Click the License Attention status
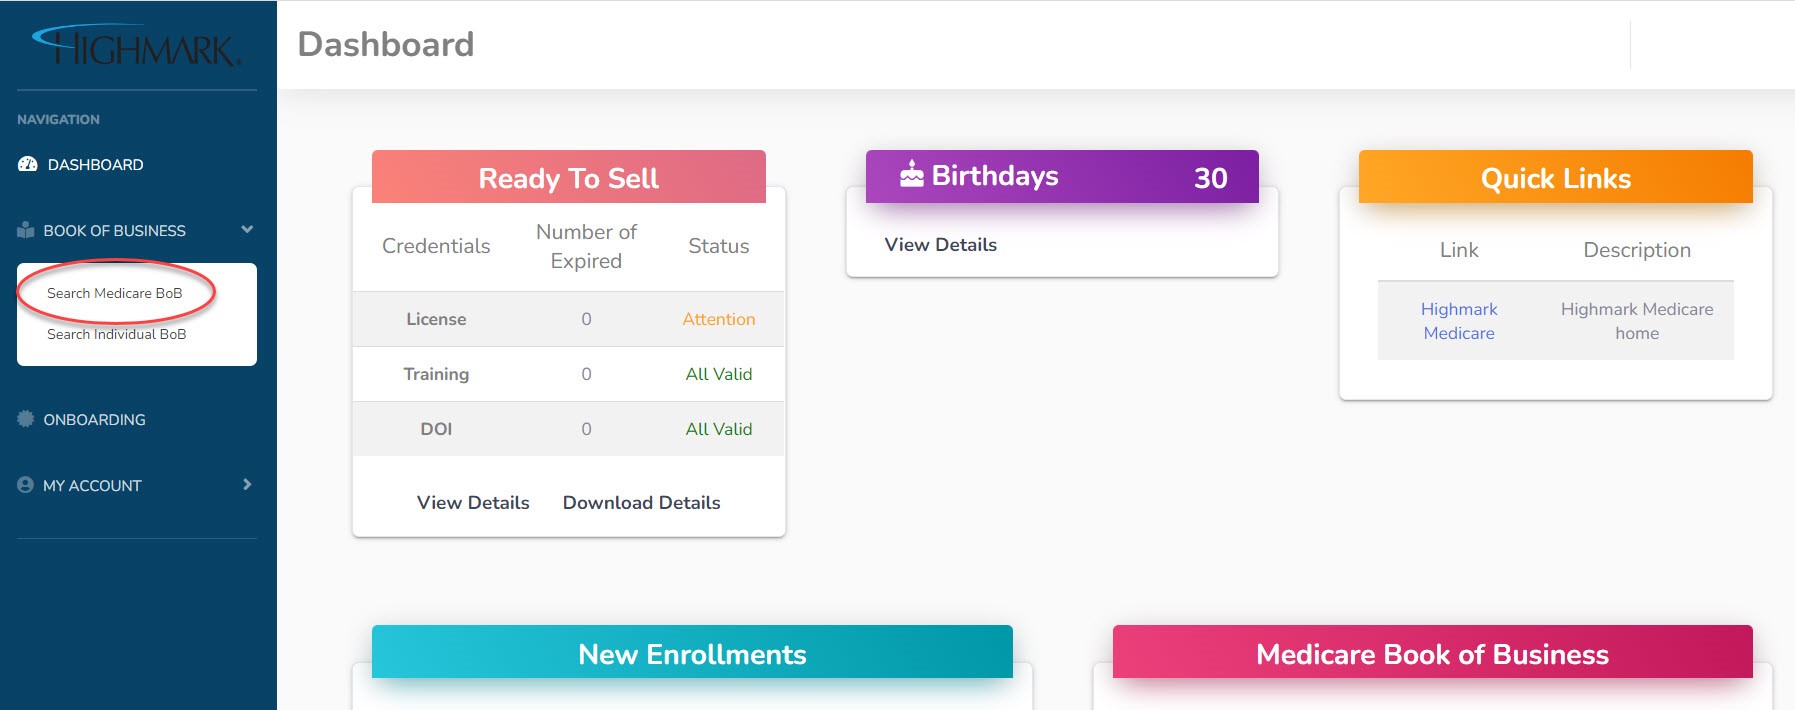 click(x=718, y=319)
